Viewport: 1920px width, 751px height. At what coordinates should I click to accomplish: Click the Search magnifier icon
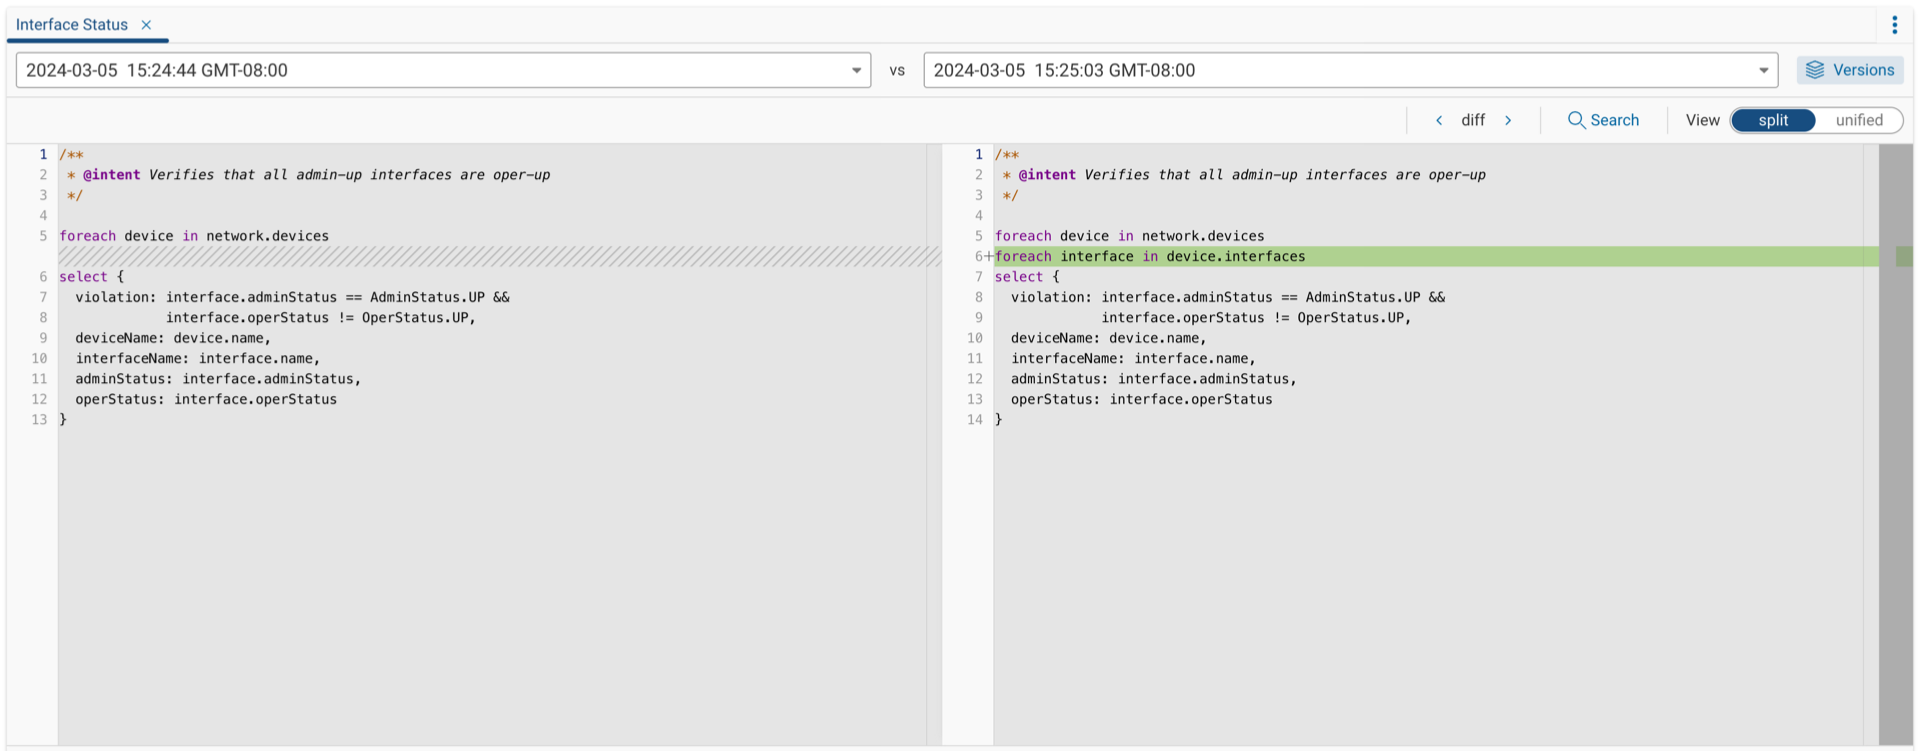pos(1576,120)
